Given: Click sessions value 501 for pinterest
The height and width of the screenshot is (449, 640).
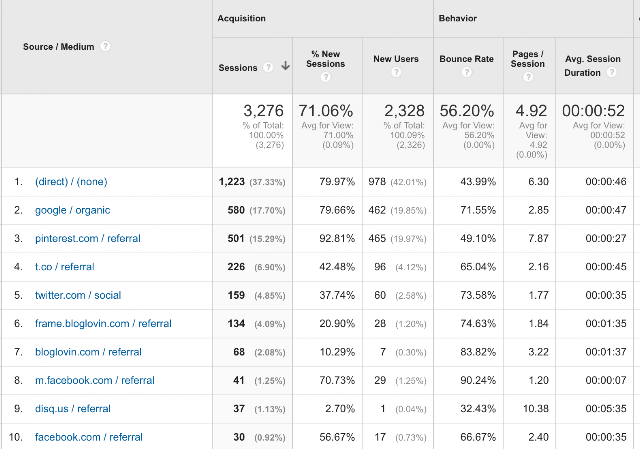Looking at the screenshot, I should (x=236, y=238).
